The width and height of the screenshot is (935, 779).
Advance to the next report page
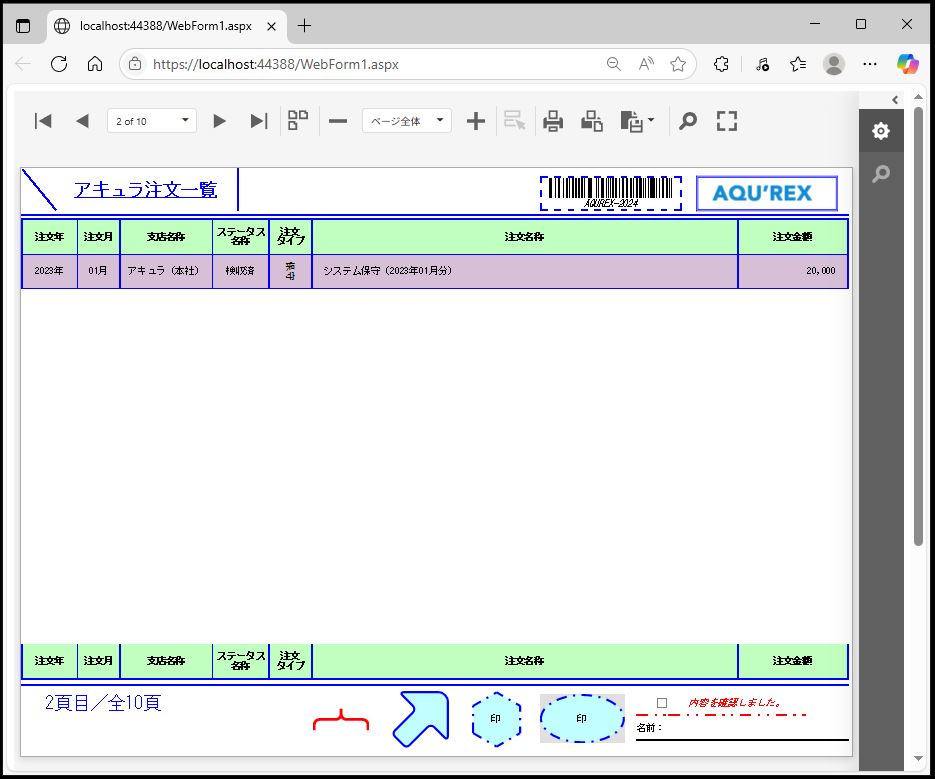220,121
